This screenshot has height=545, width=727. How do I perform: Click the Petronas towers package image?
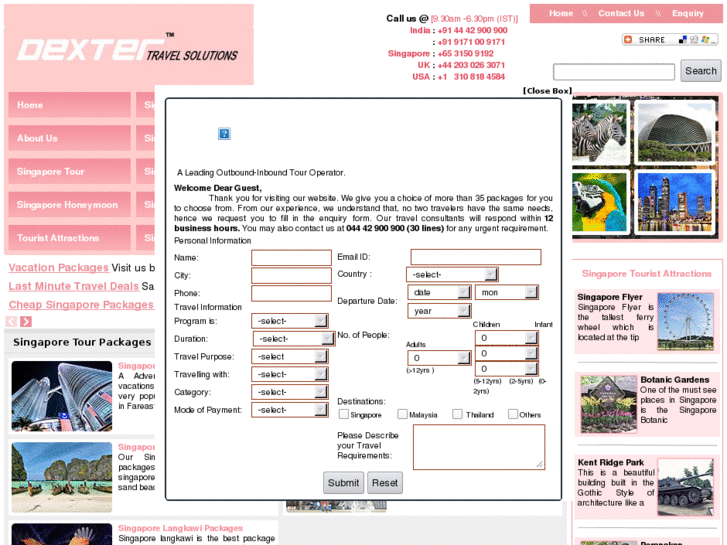tap(62, 396)
